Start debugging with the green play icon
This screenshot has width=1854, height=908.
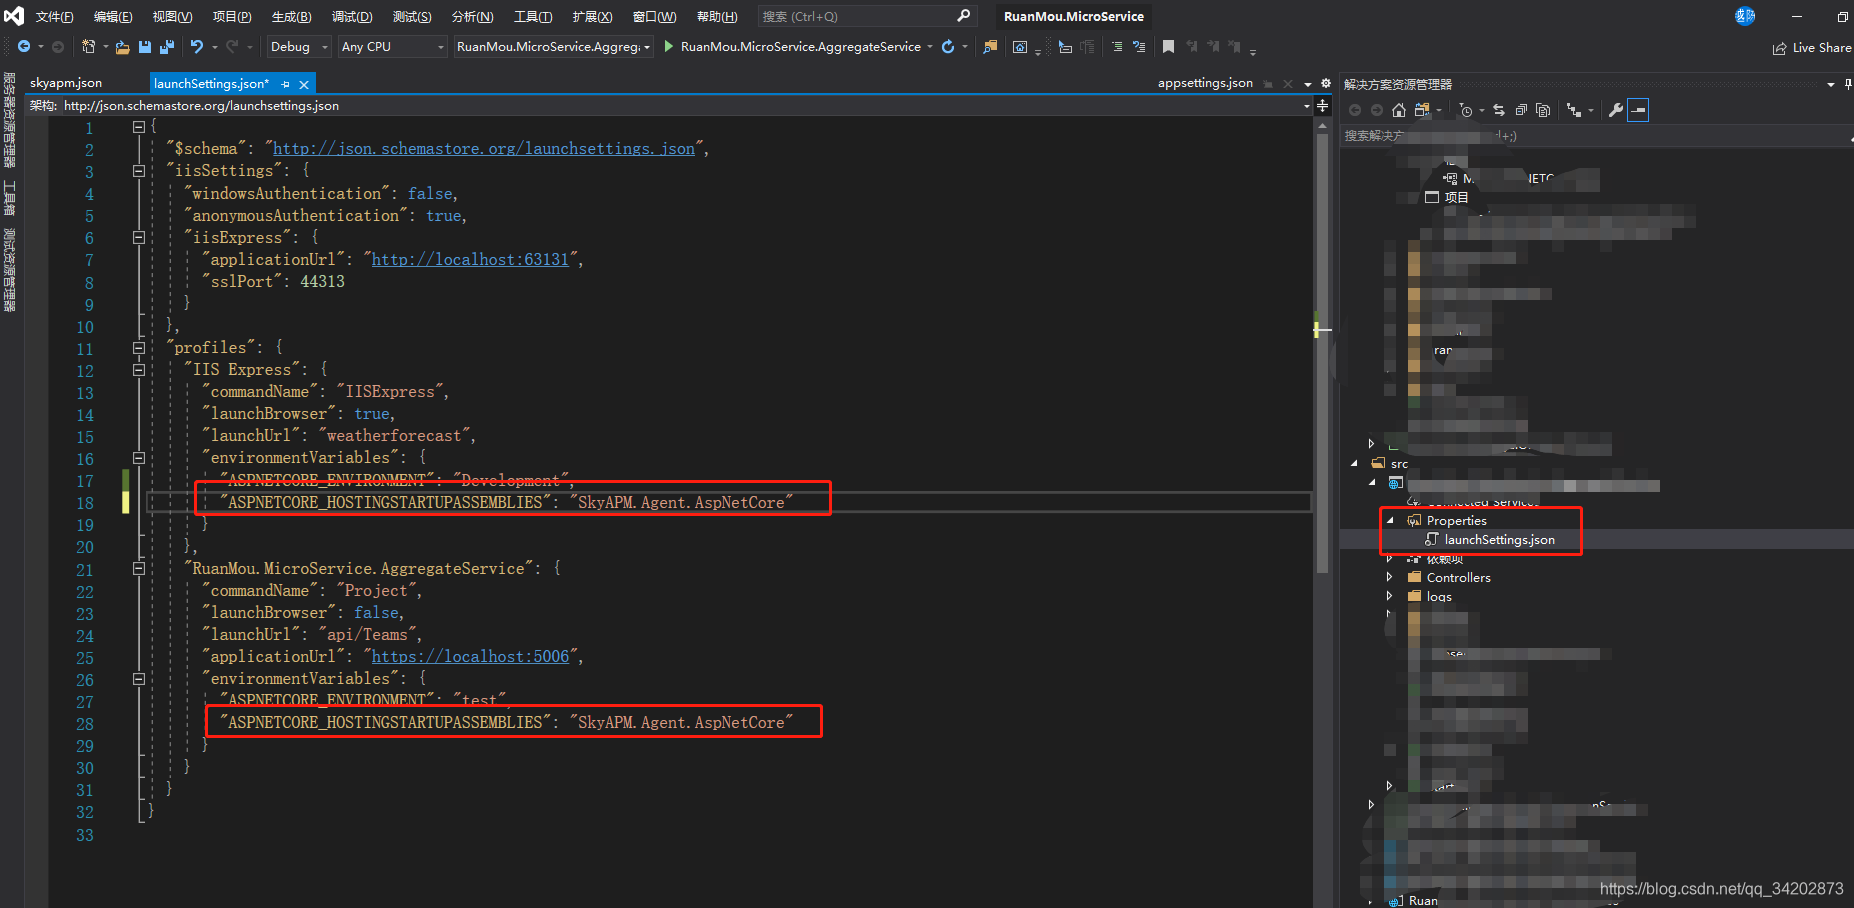(x=669, y=46)
